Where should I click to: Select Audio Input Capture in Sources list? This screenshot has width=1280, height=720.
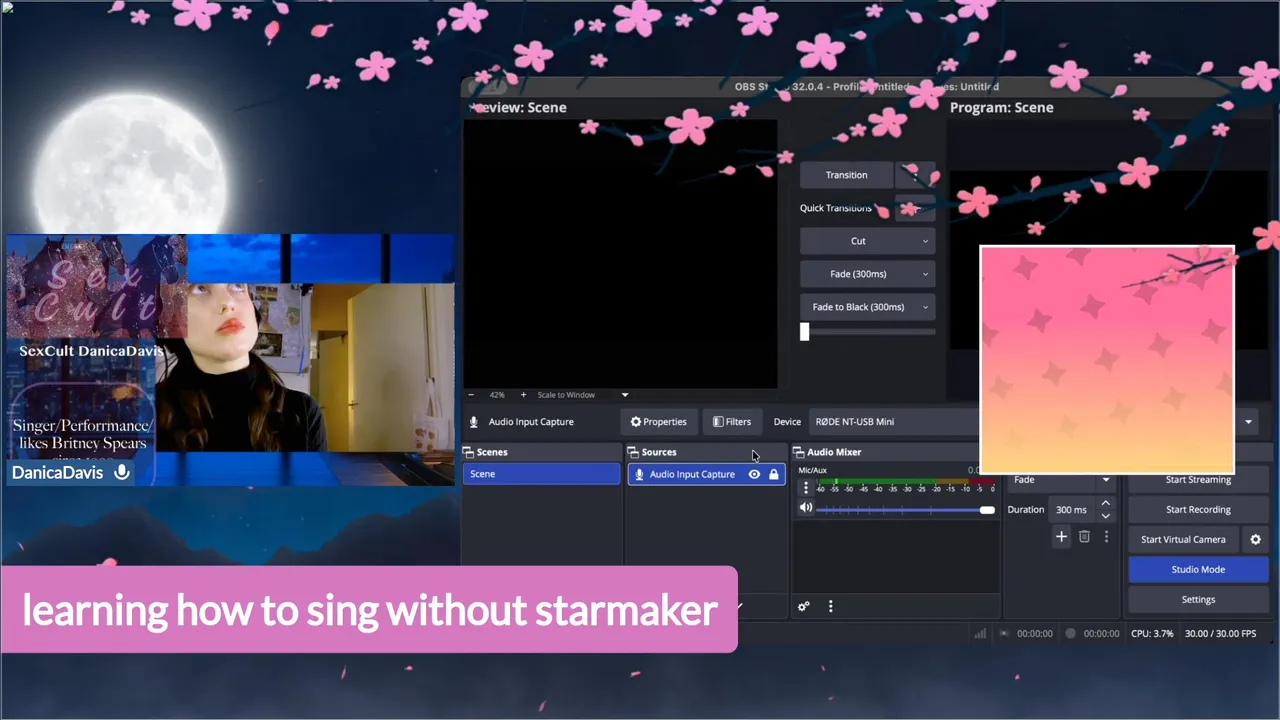pyautogui.click(x=691, y=475)
